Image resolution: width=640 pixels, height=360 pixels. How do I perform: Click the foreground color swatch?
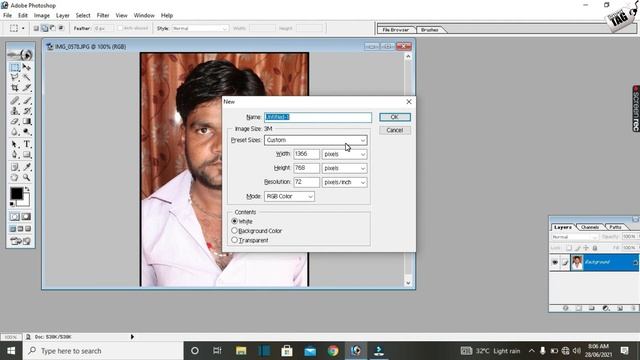click(x=16, y=193)
